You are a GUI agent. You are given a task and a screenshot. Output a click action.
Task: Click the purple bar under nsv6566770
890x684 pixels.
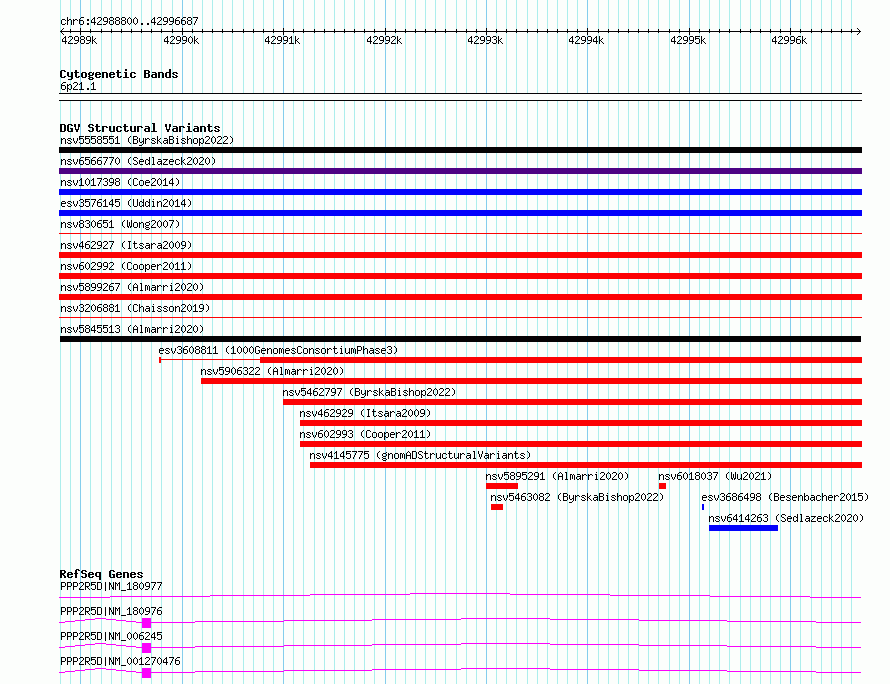(x=460, y=171)
